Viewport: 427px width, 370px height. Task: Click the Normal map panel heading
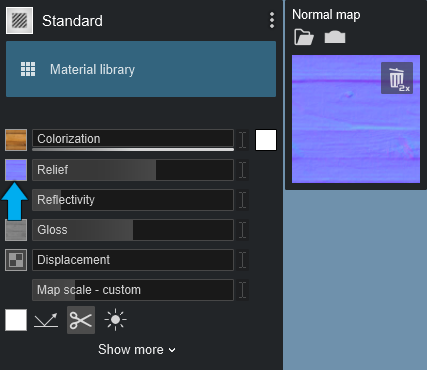(326, 15)
